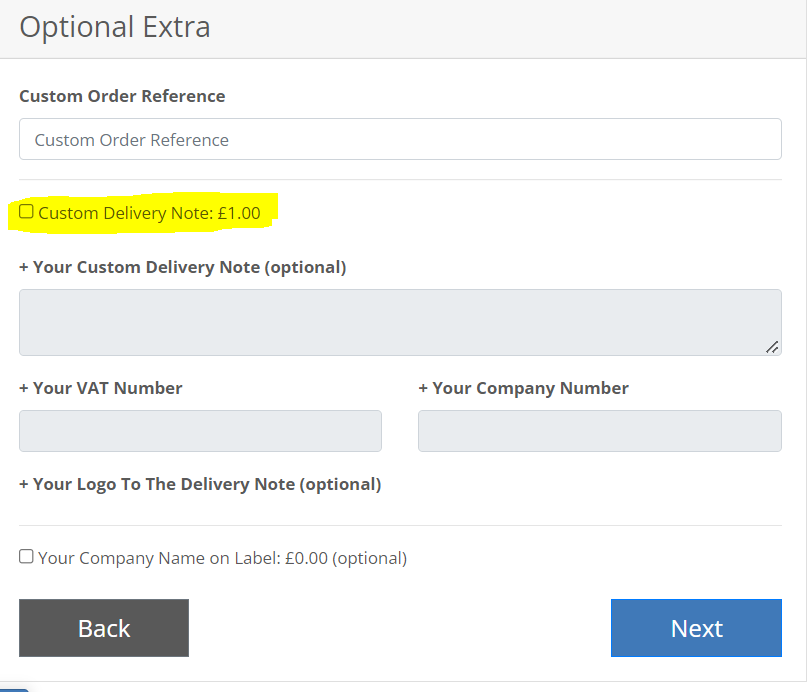Click the partially visible blue widget below Back
This screenshot has width=809, height=692.
coord(14,689)
